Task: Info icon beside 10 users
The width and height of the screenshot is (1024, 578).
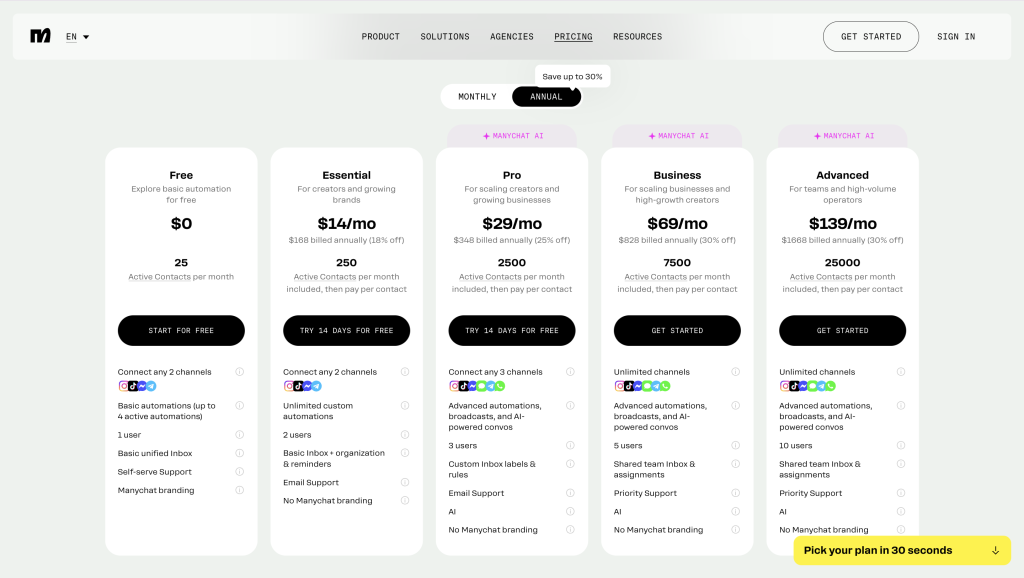Action: [x=901, y=445]
